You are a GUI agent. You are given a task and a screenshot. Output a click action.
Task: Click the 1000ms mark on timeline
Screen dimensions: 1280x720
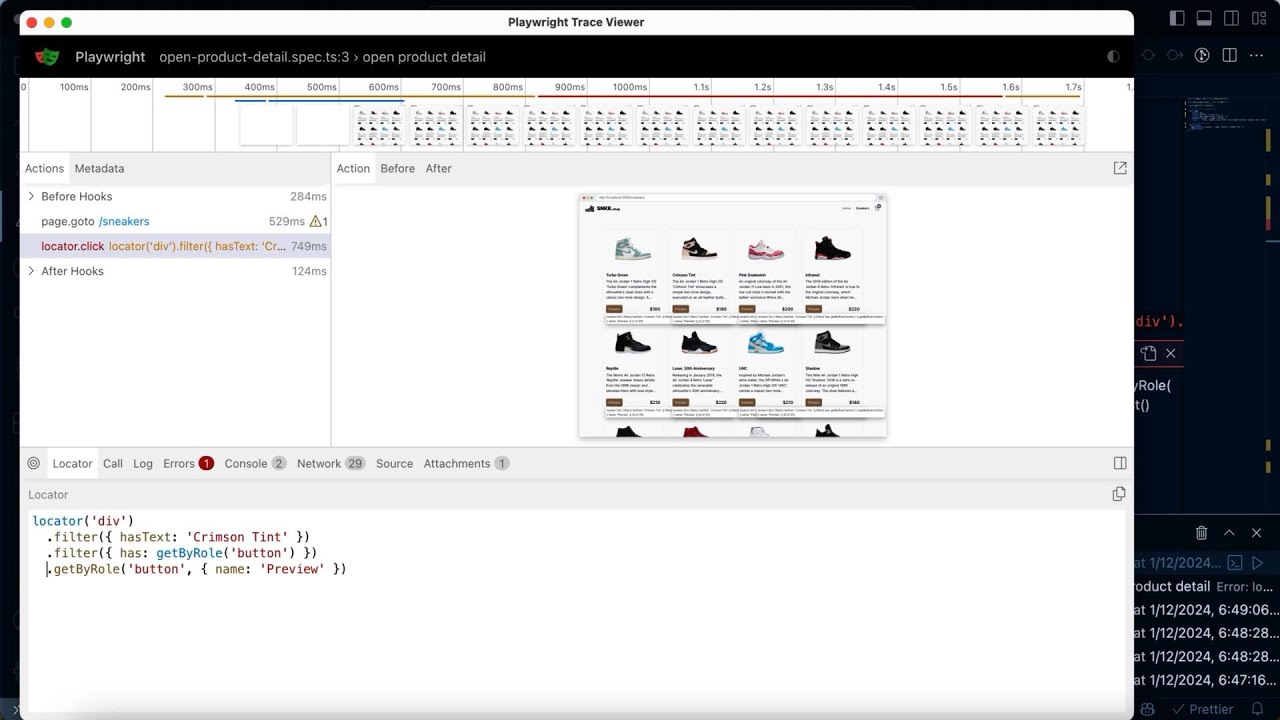pos(630,87)
